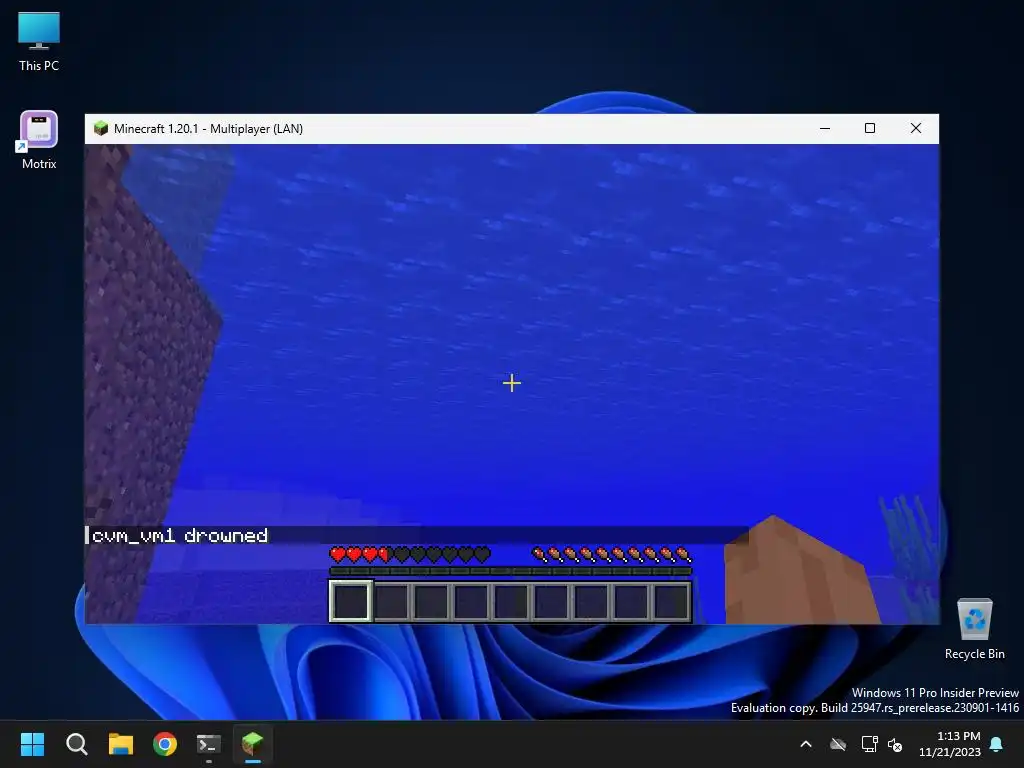Select the Recycle Bin icon
1024x768 pixels.
[974, 628]
